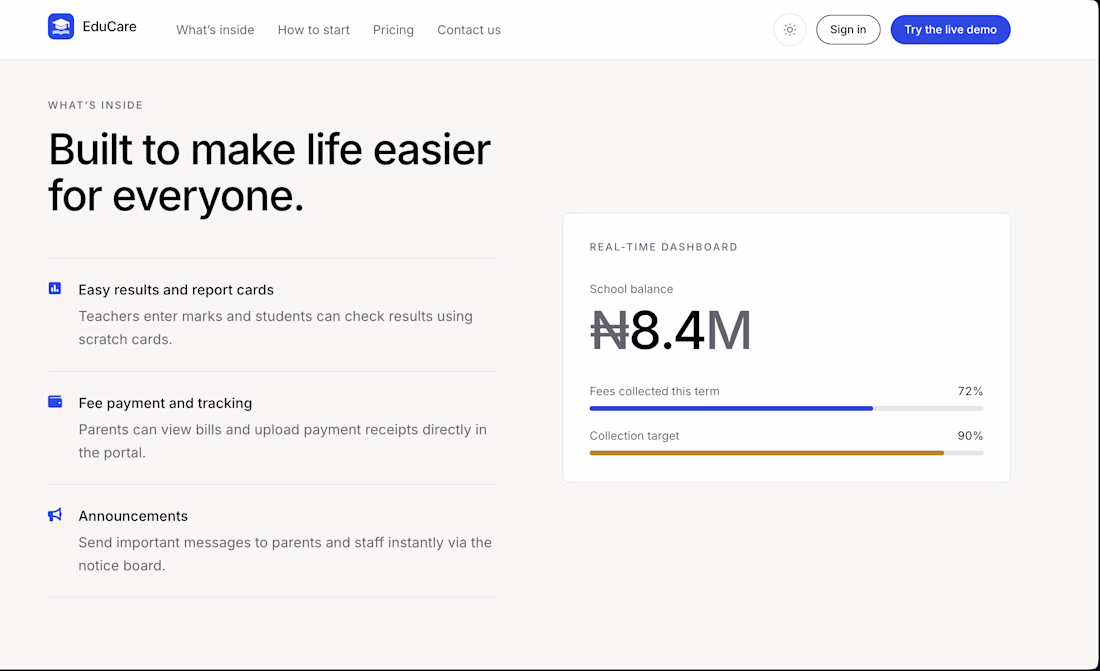Screen dimensions: 1100x671
Task: Launch Try the live demo button
Action: click(x=950, y=29)
